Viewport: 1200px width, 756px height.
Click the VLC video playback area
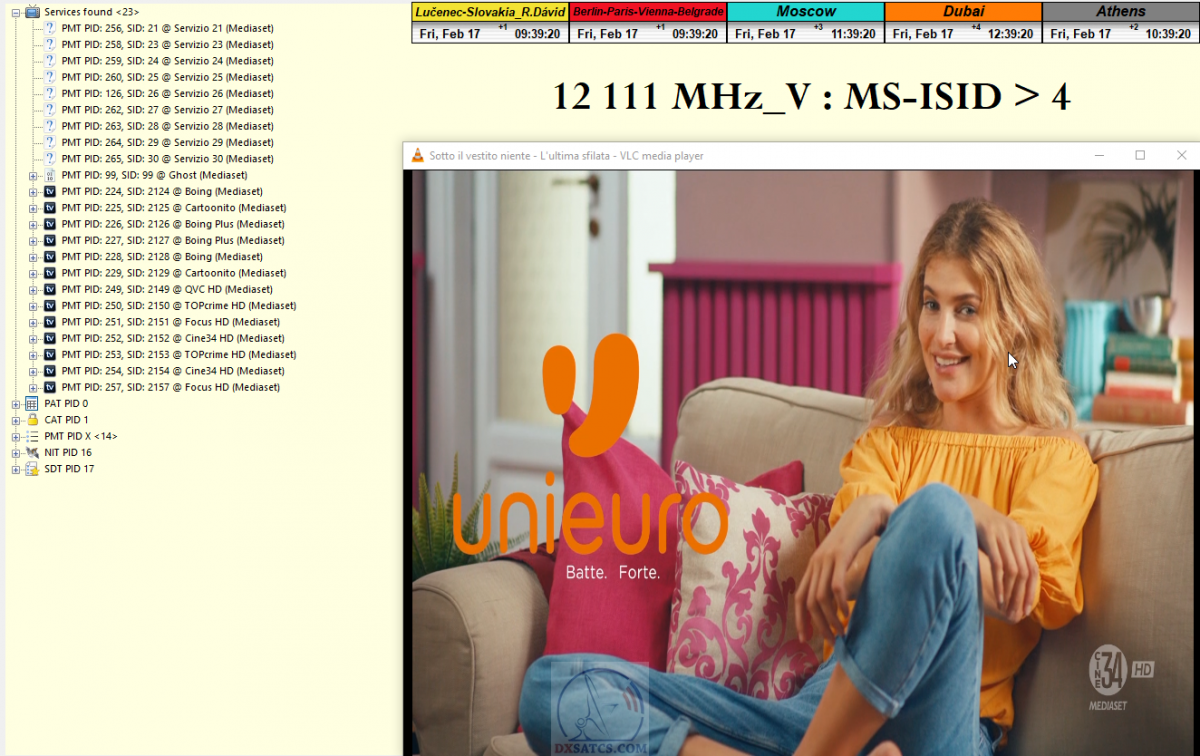[800, 460]
